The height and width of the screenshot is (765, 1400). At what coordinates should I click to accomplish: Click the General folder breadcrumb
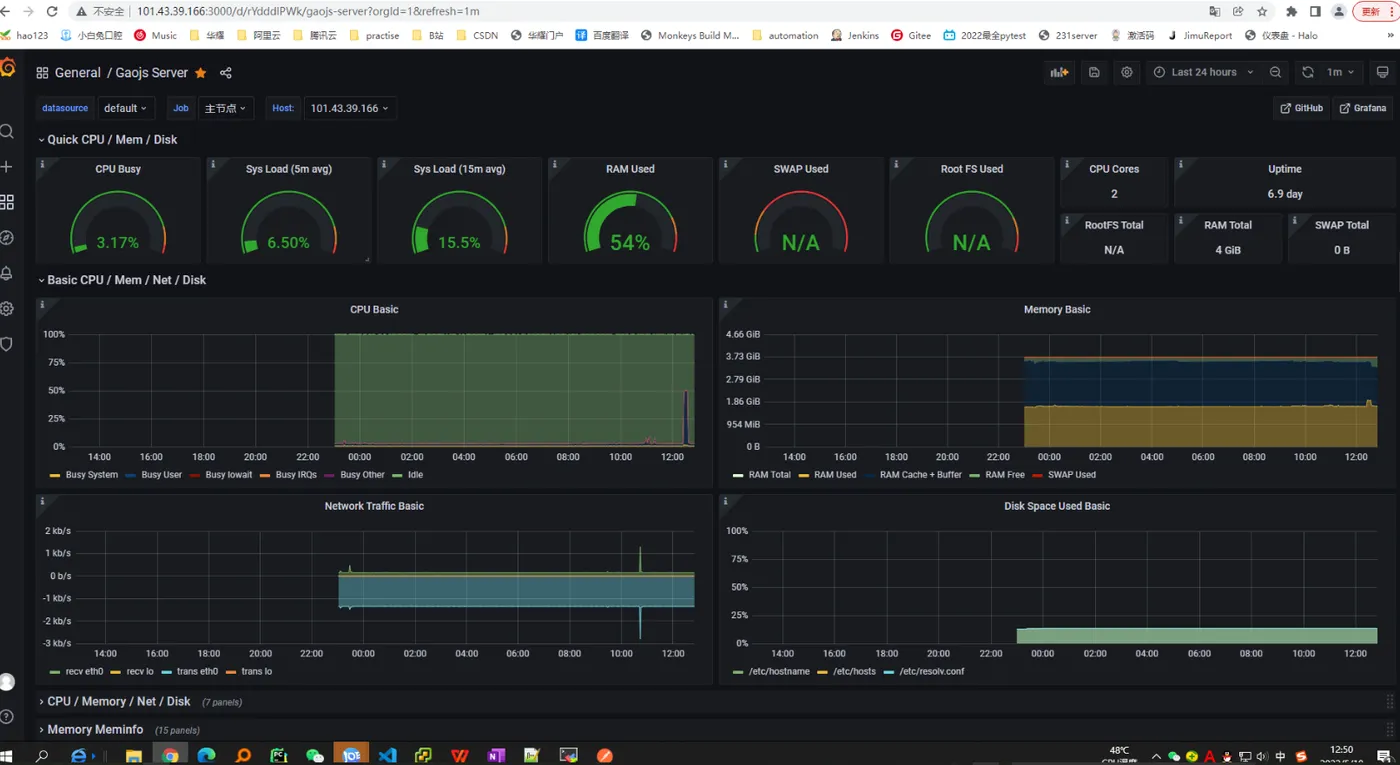77,73
